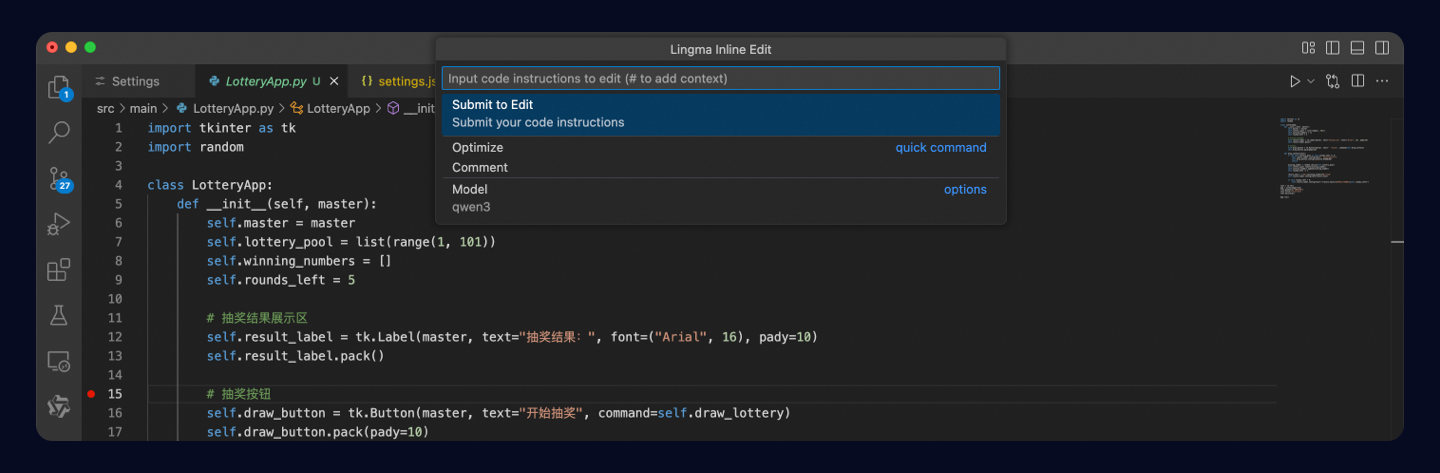Open the Run and Debug view

tap(59, 224)
